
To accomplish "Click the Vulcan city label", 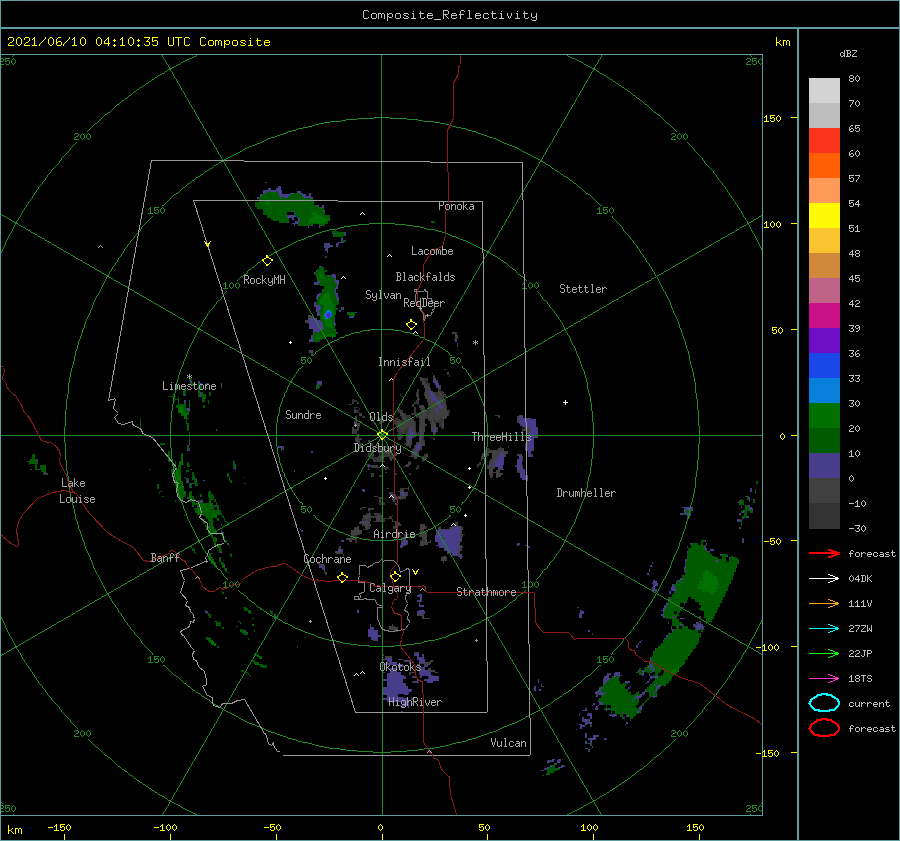I will tap(508, 743).
